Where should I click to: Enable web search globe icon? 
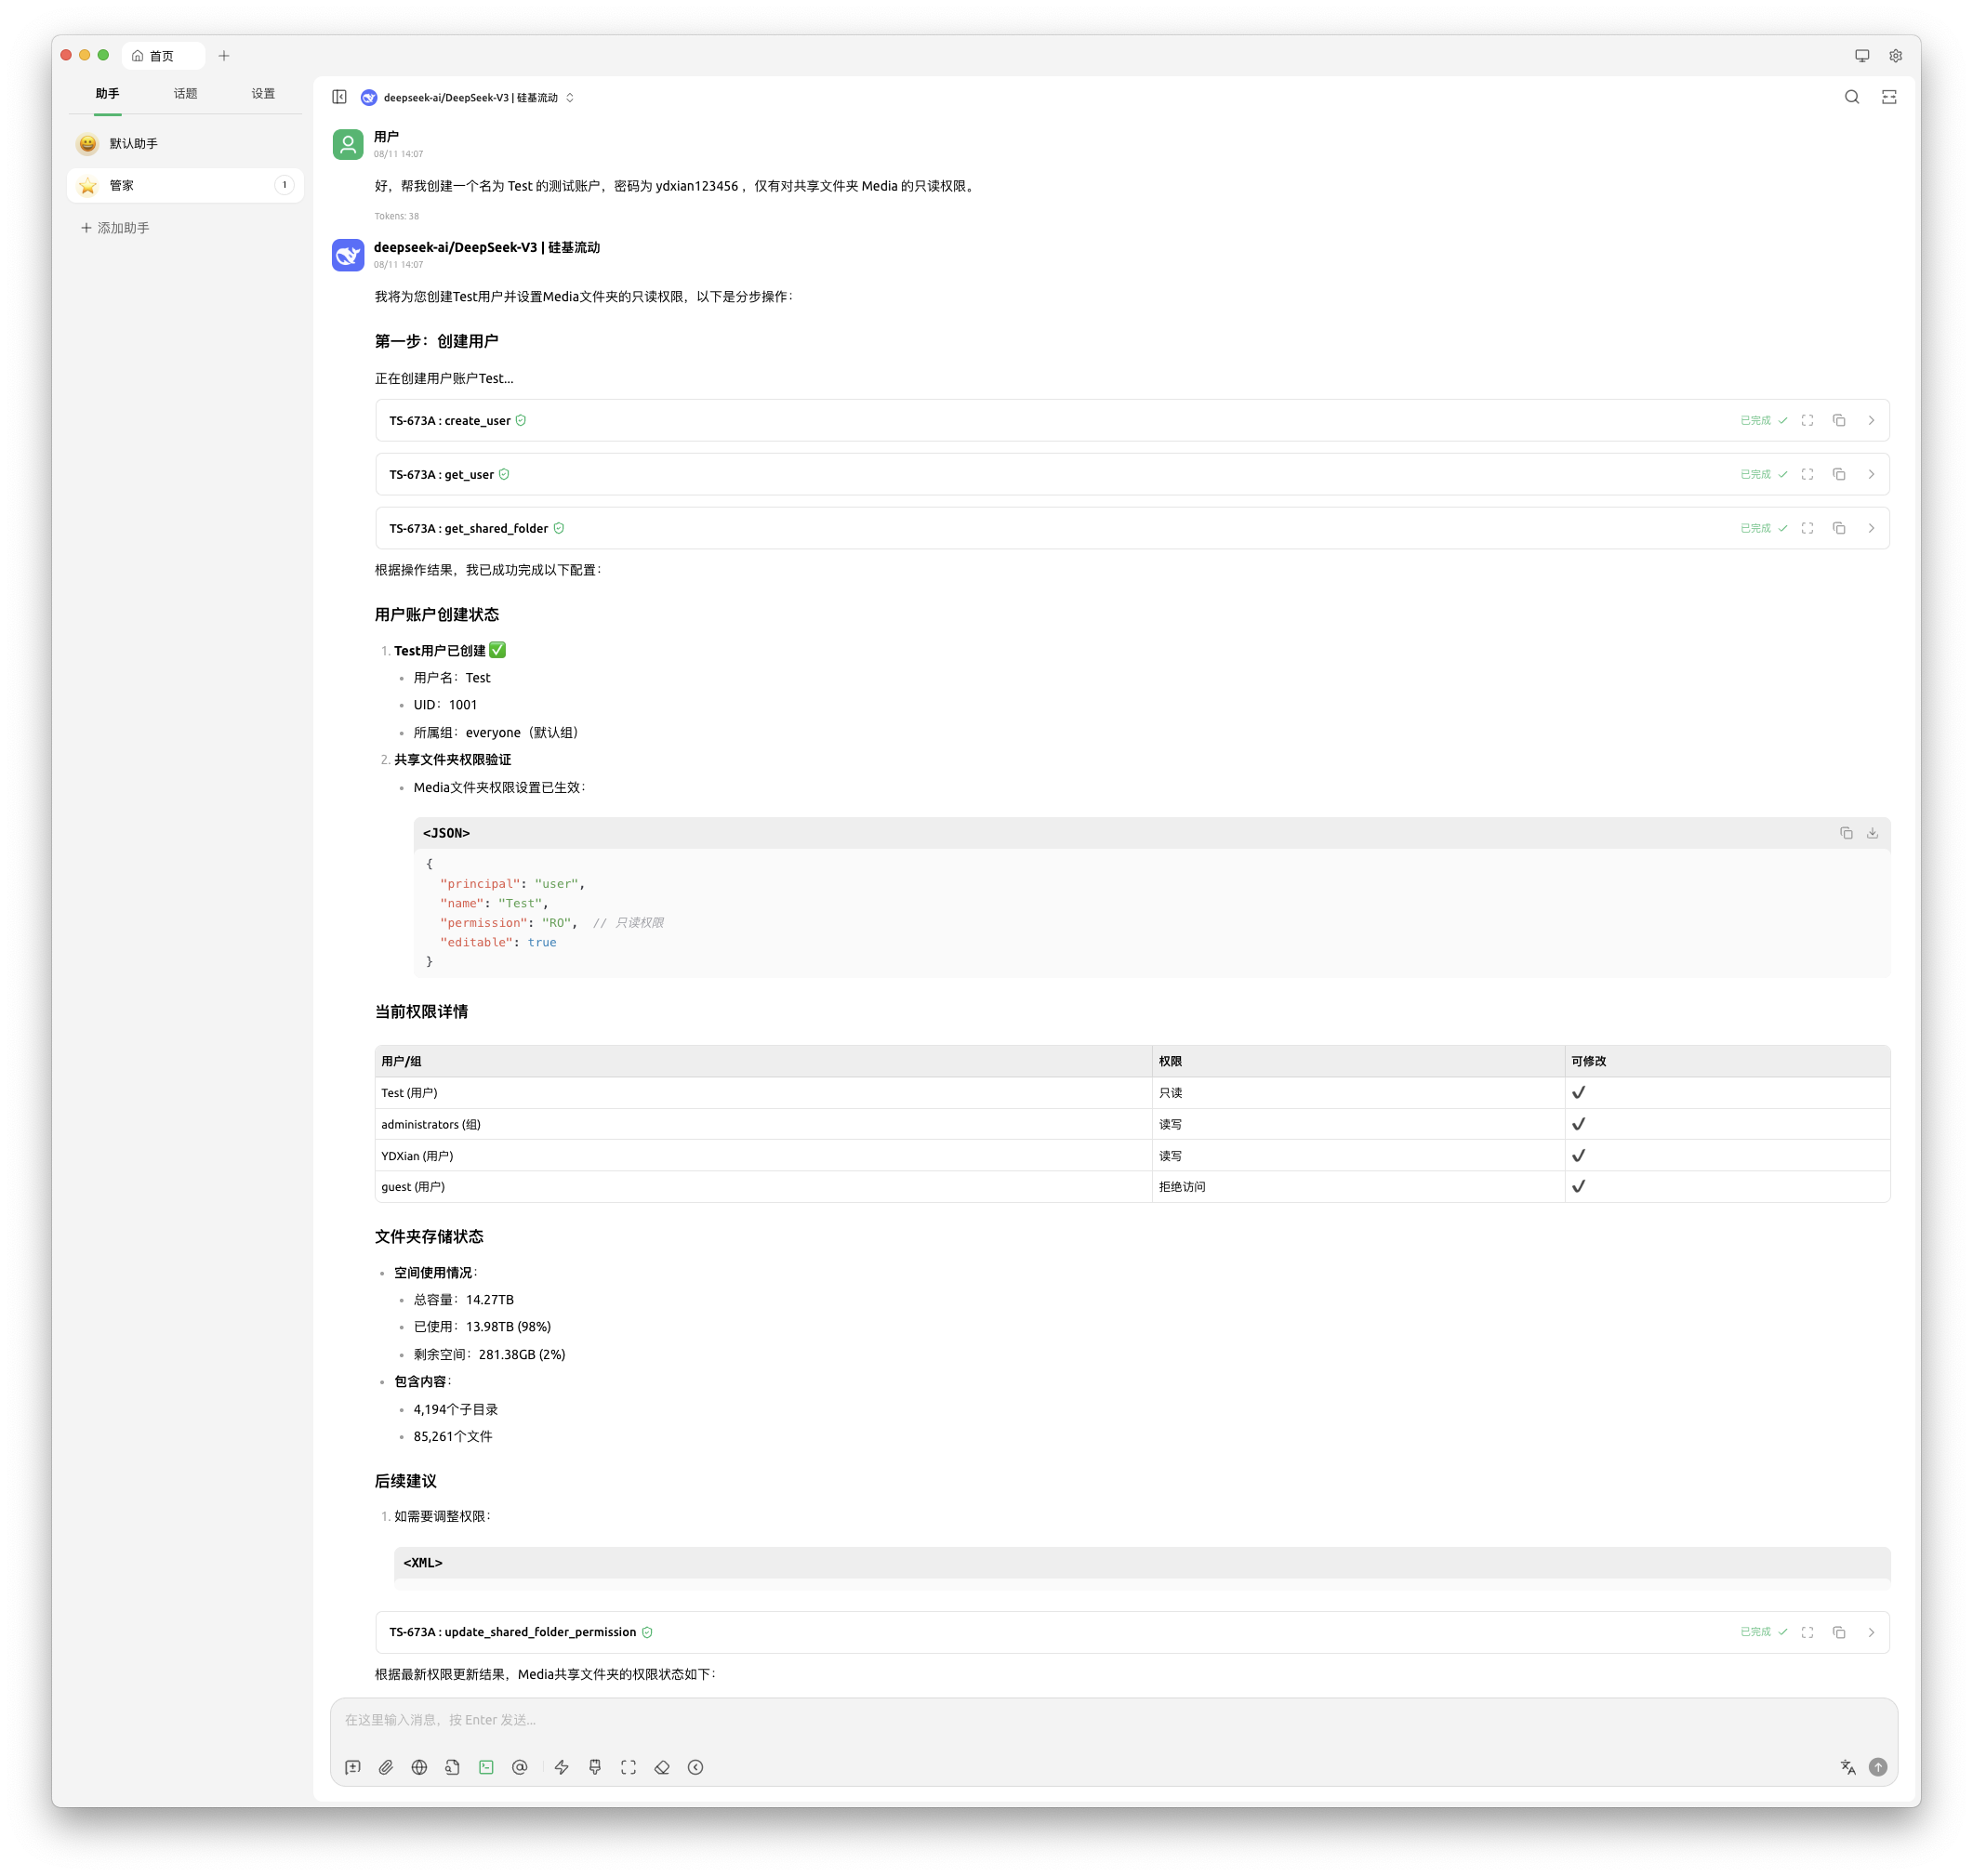click(x=419, y=1767)
